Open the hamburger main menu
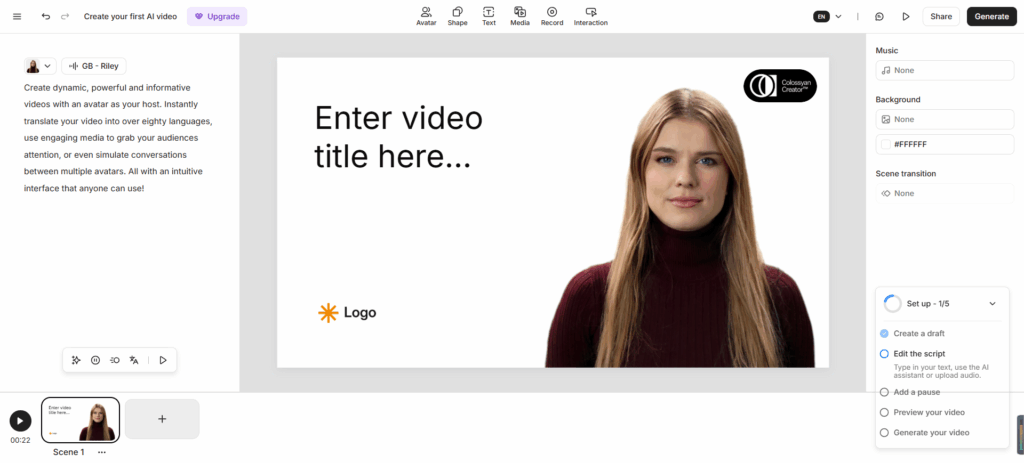Image resolution: width=1024 pixels, height=463 pixels. click(x=17, y=16)
